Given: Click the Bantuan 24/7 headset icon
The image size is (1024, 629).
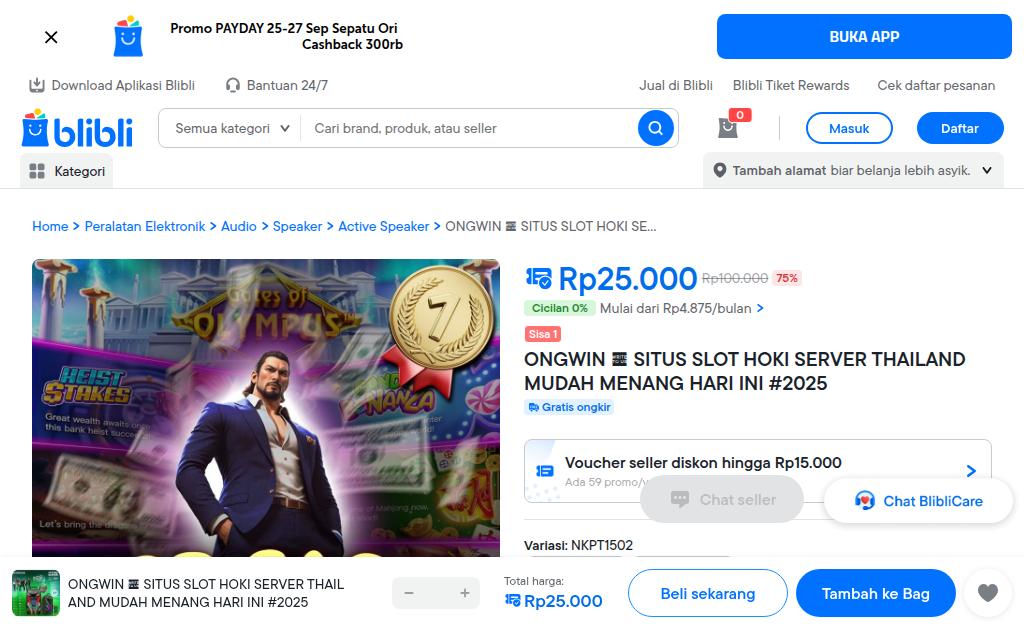Looking at the screenshot, I should (233, 85).
